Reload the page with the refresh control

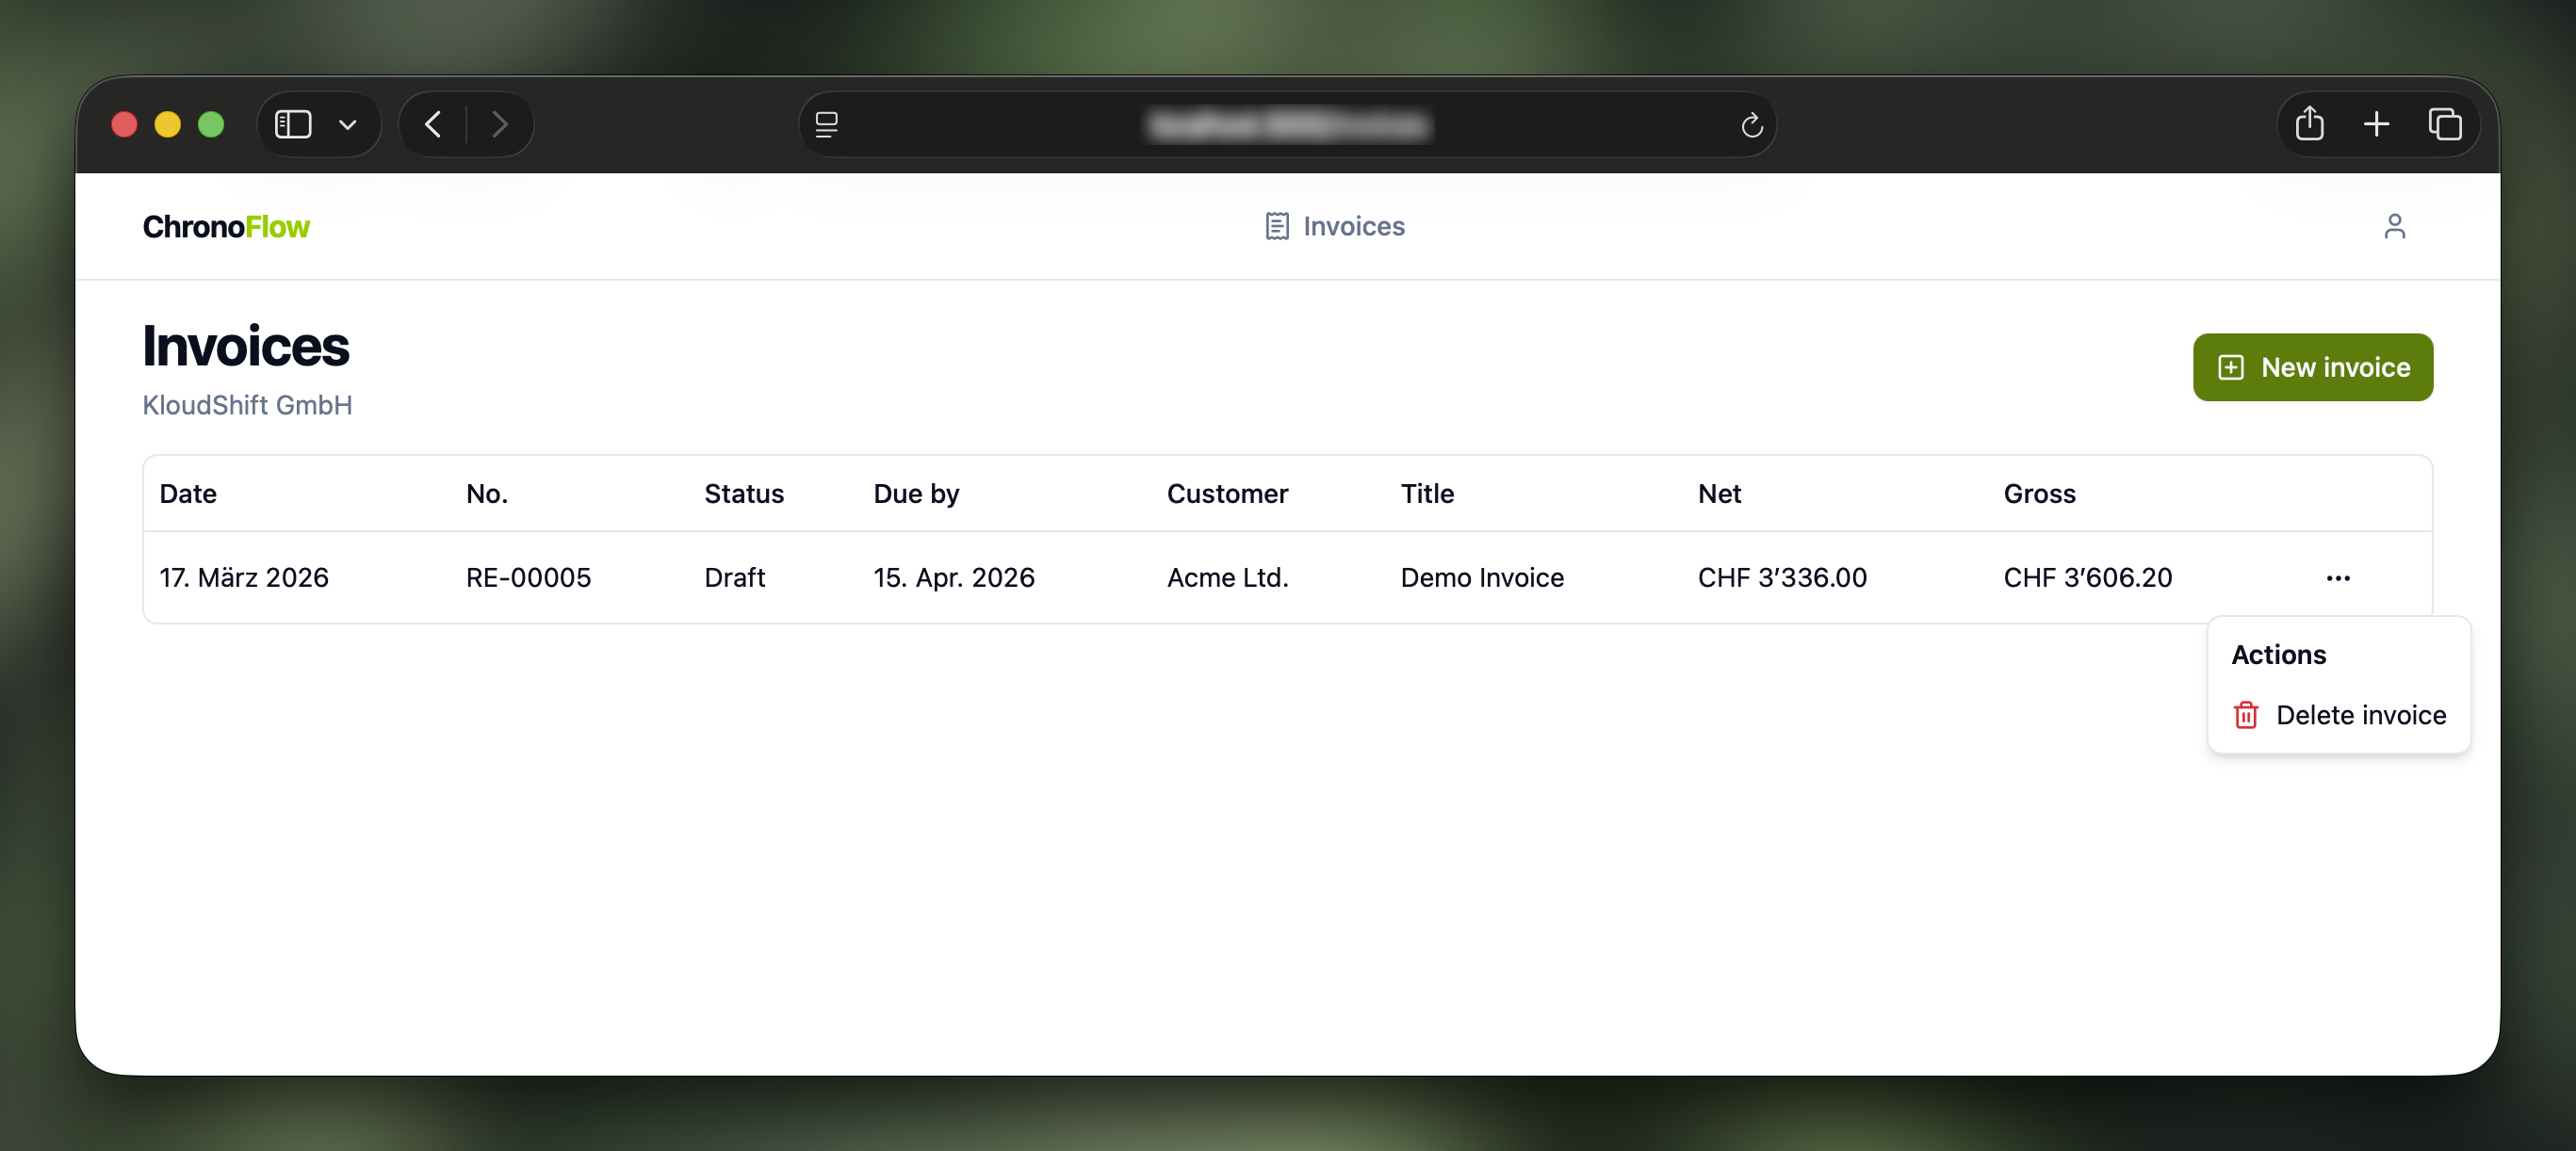click(1752, 124)
